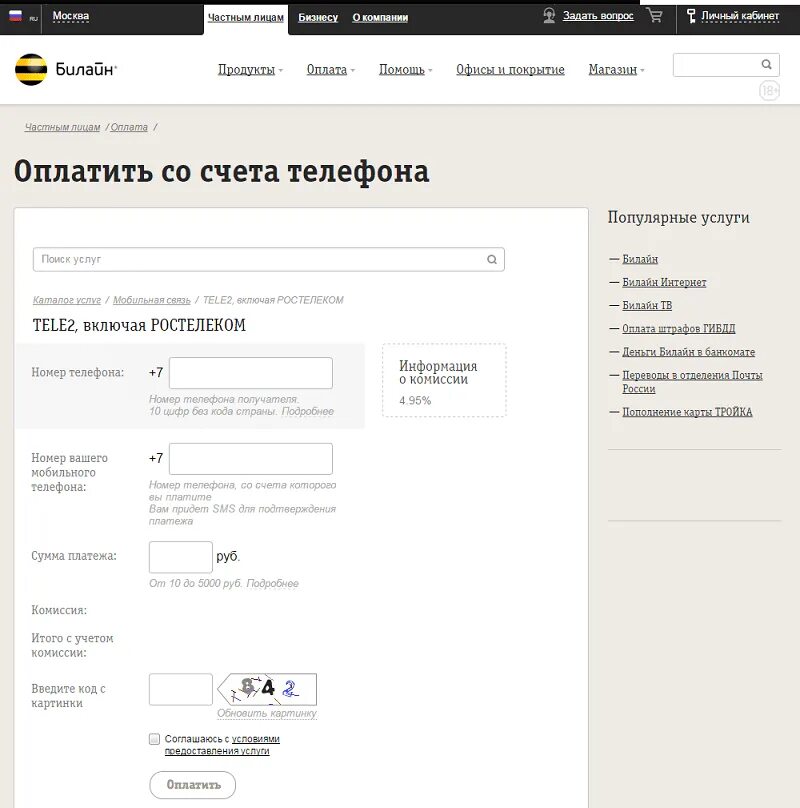
Task: Open Офисы и покрытие menu item
Action: coord(510,70)
